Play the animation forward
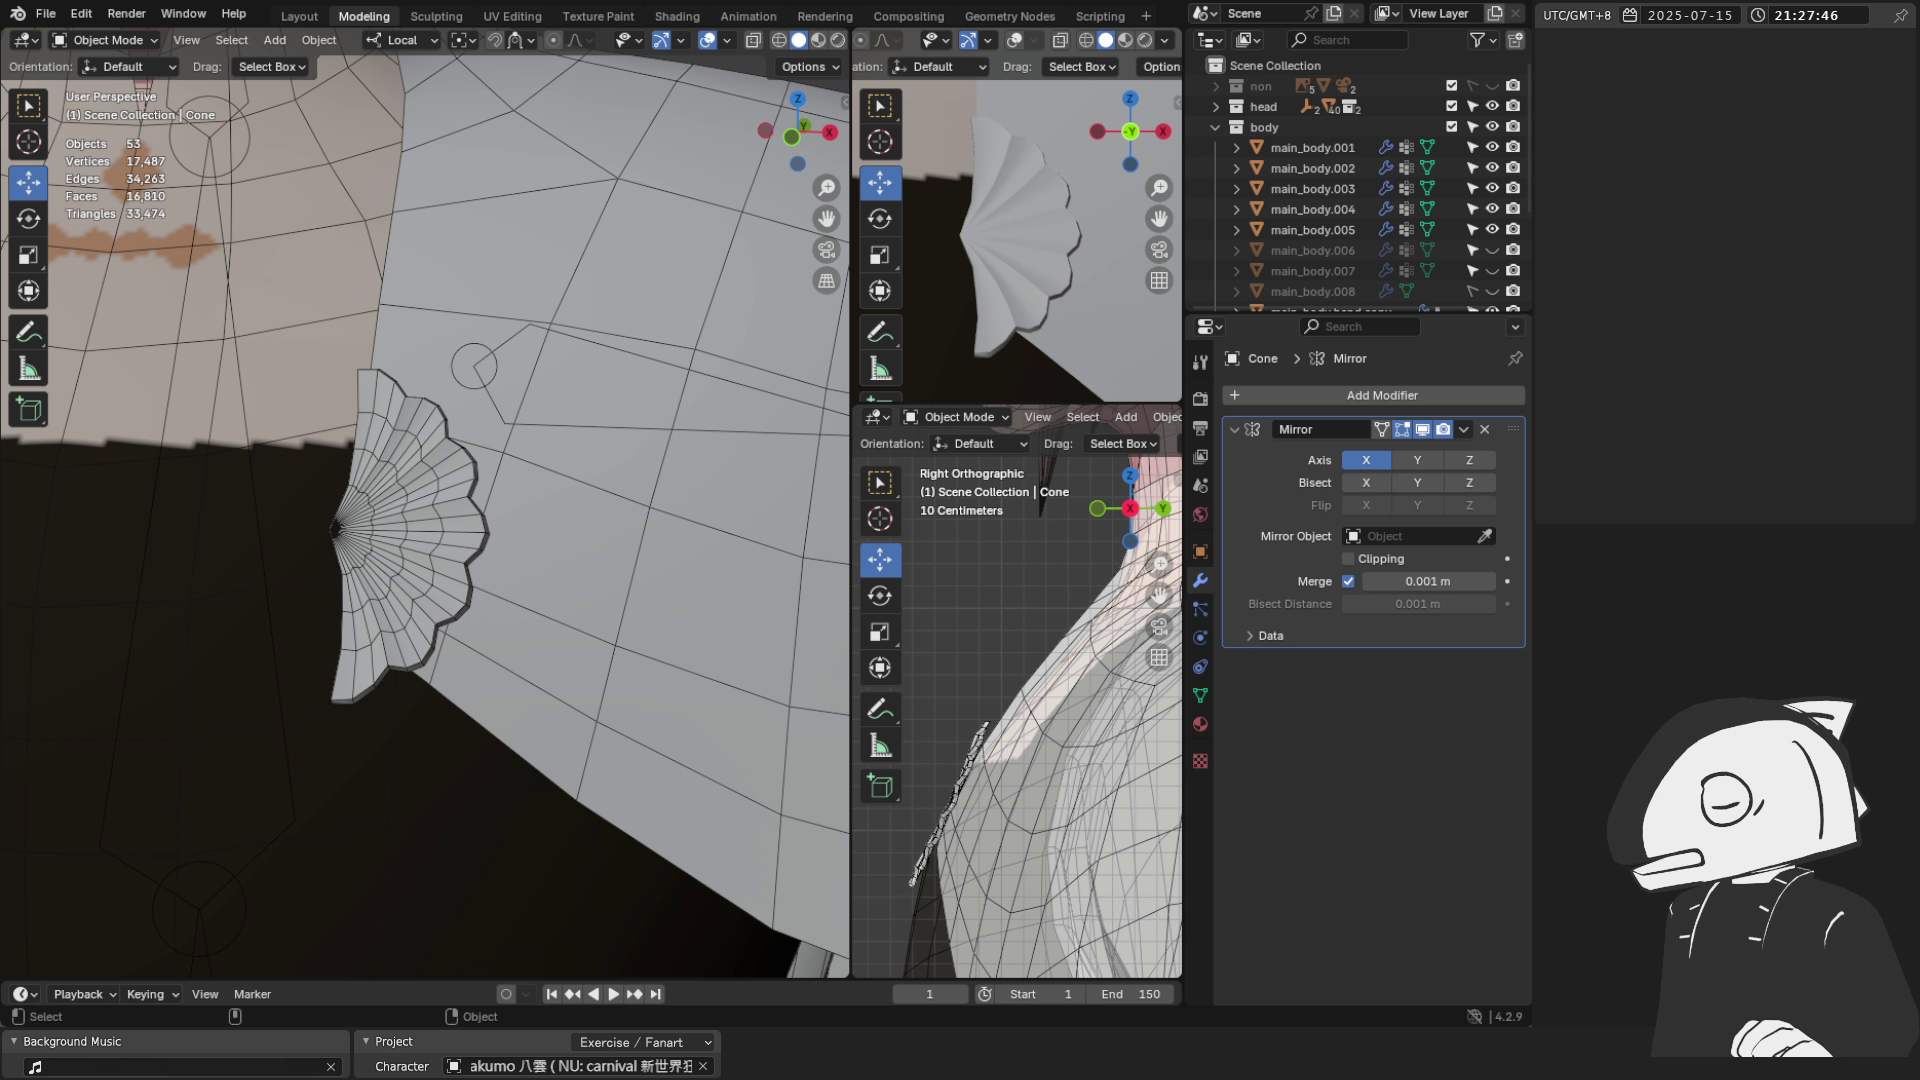This screenshot has height=1080, width=1920. tap(614, 994)
